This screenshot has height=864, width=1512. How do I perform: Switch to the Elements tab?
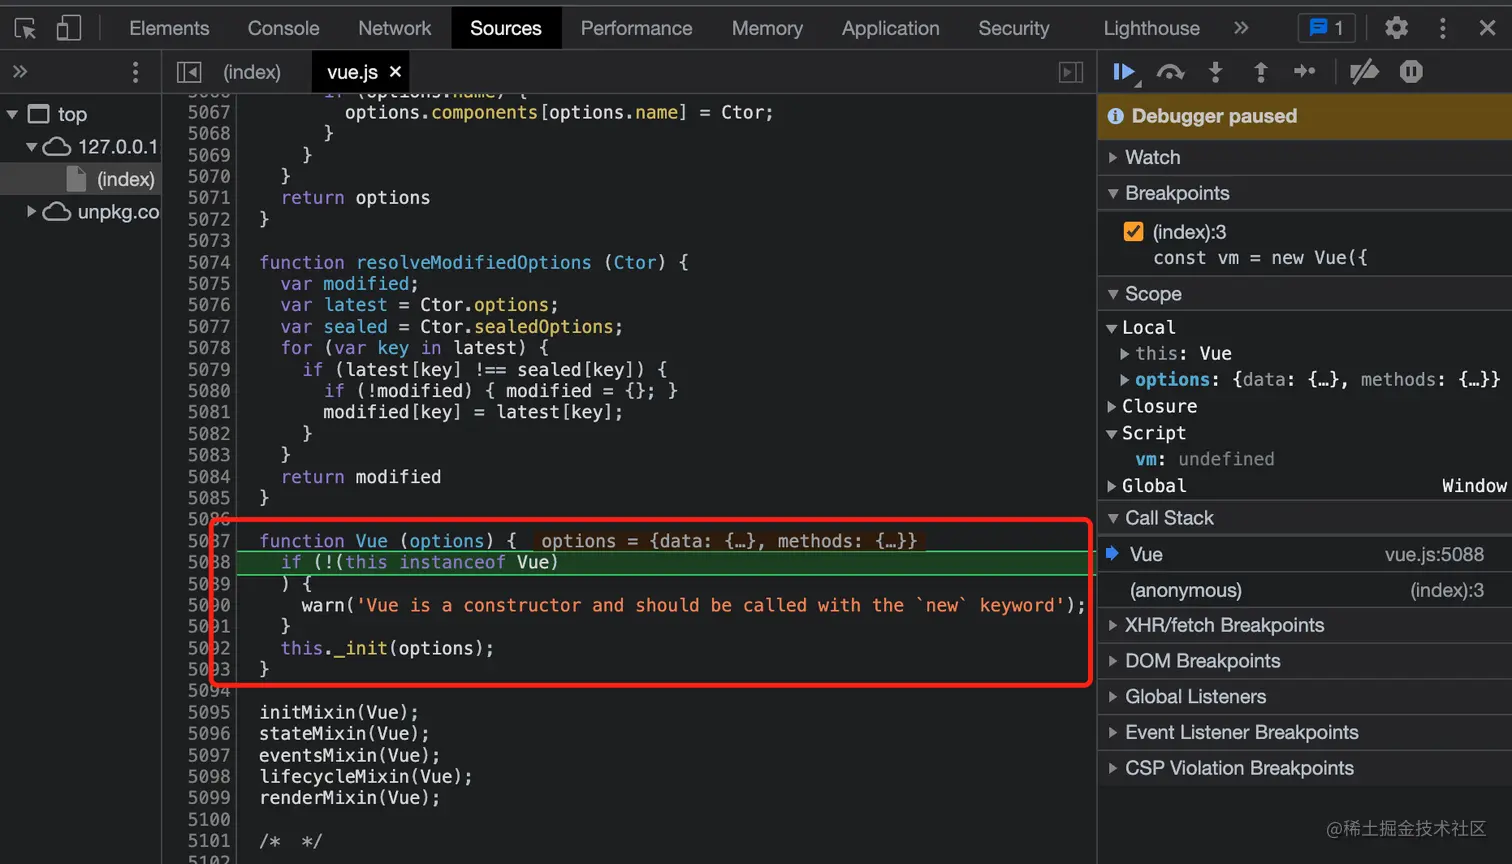[169, 28]
